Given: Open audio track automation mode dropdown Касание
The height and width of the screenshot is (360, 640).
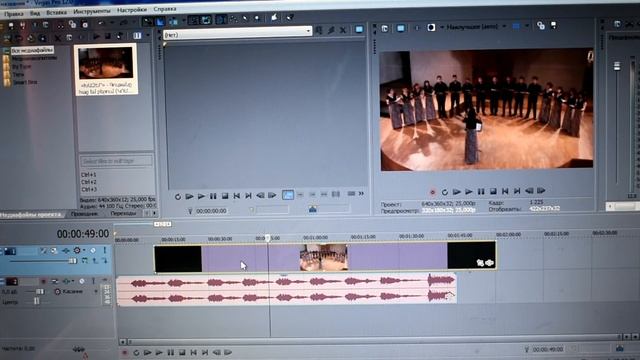Looking at the screenshot, I should tap(77, 291).
